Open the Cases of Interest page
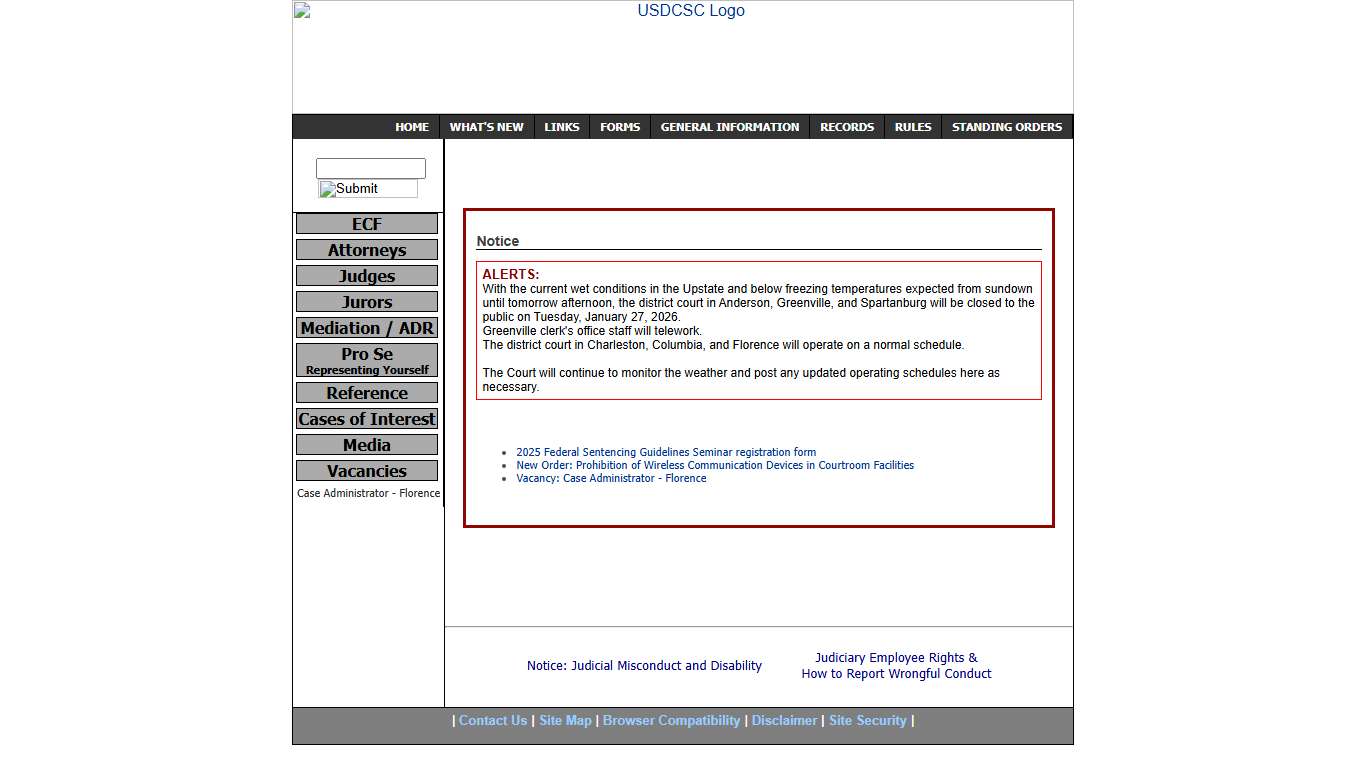 point(366,418)
